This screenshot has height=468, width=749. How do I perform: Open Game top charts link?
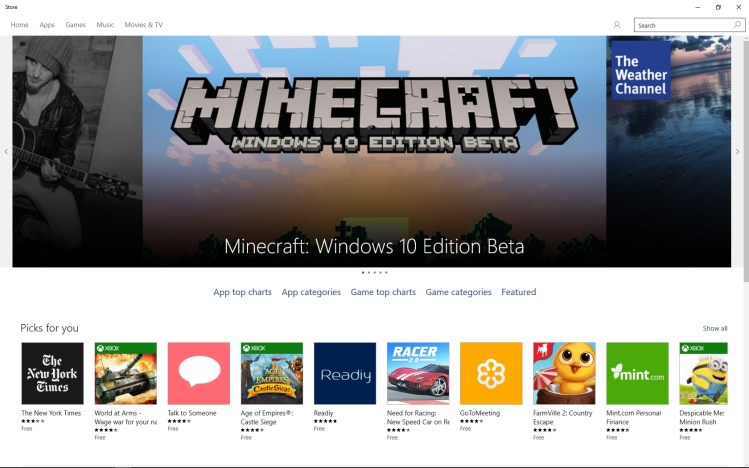(x=383, y=292)
